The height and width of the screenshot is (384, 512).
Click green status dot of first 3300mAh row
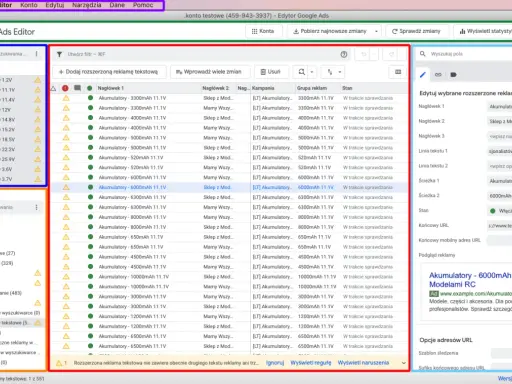pyautogui.click(x=90, y=98)
